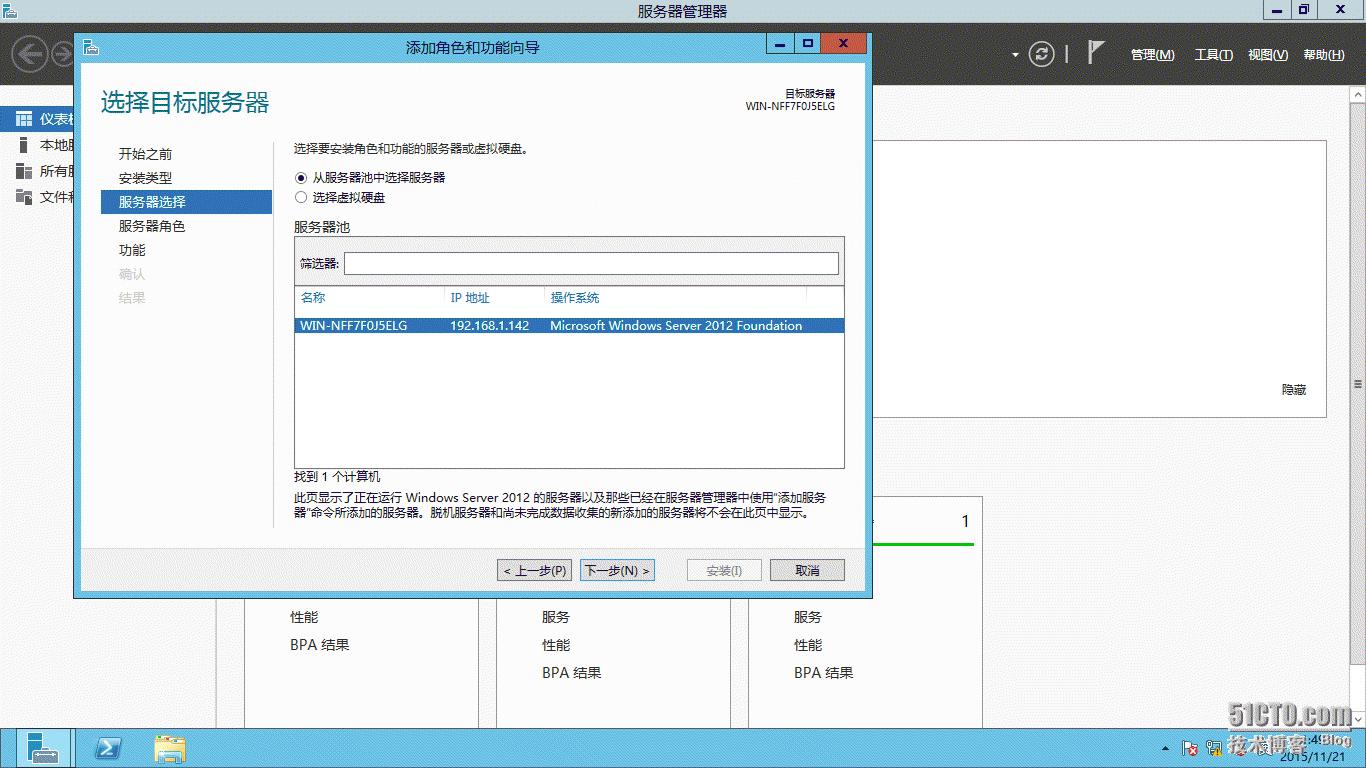Click the 下一步(N) button
The image size is (1366, 768).
click(x=617, y=570)
